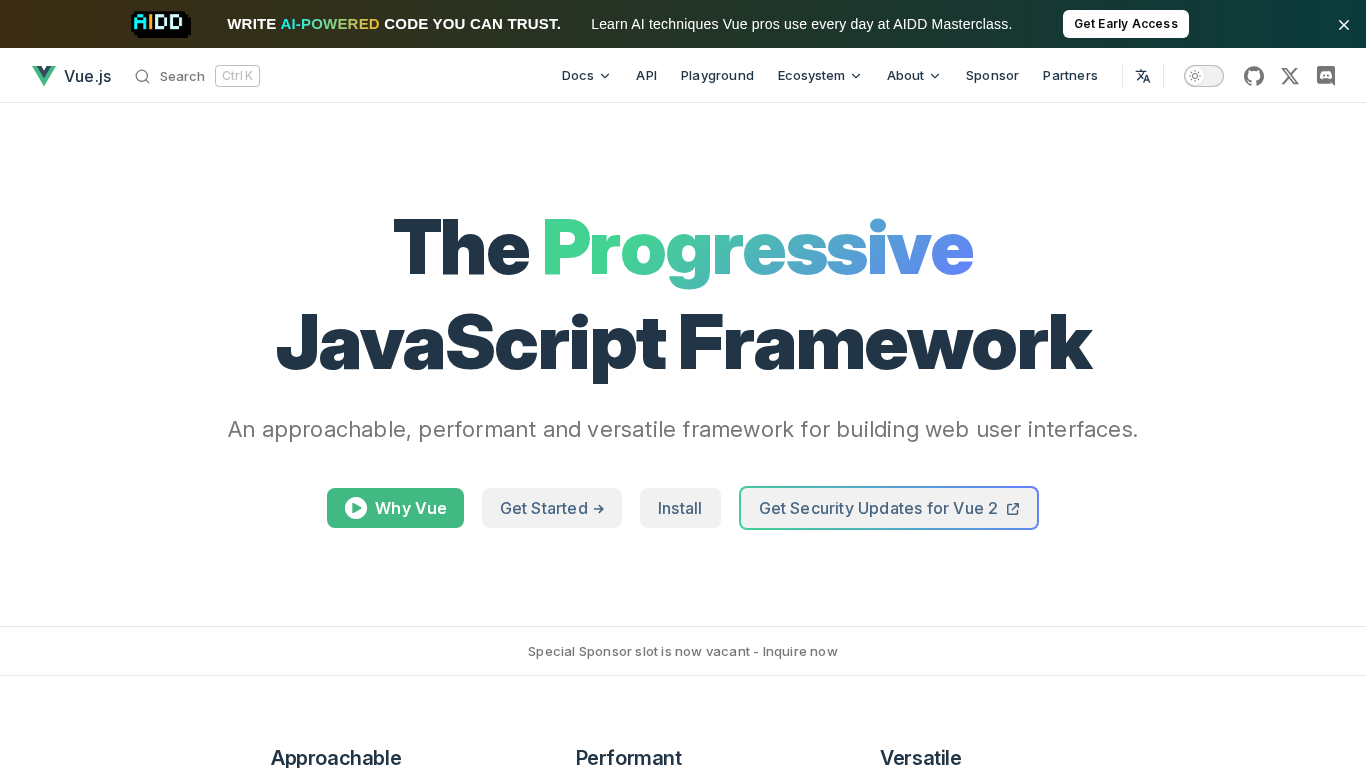This screenshot has height=768, width=1366.
Task: Click the Vue.js site title text
Action: coord(88,76)
